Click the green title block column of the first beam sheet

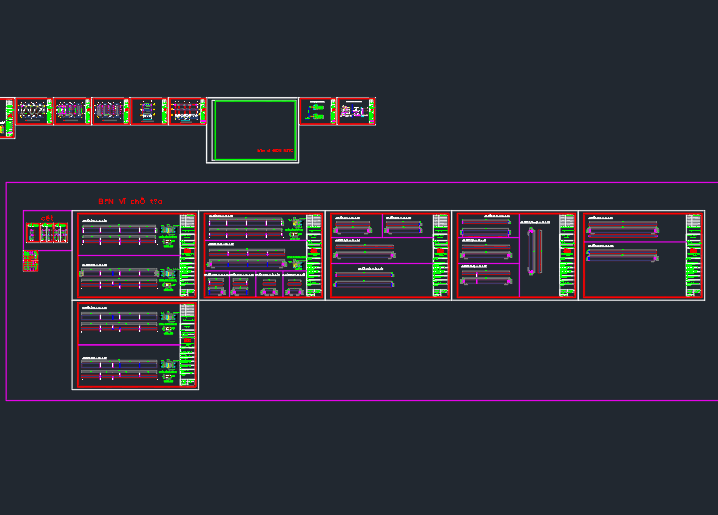(187, 255)
